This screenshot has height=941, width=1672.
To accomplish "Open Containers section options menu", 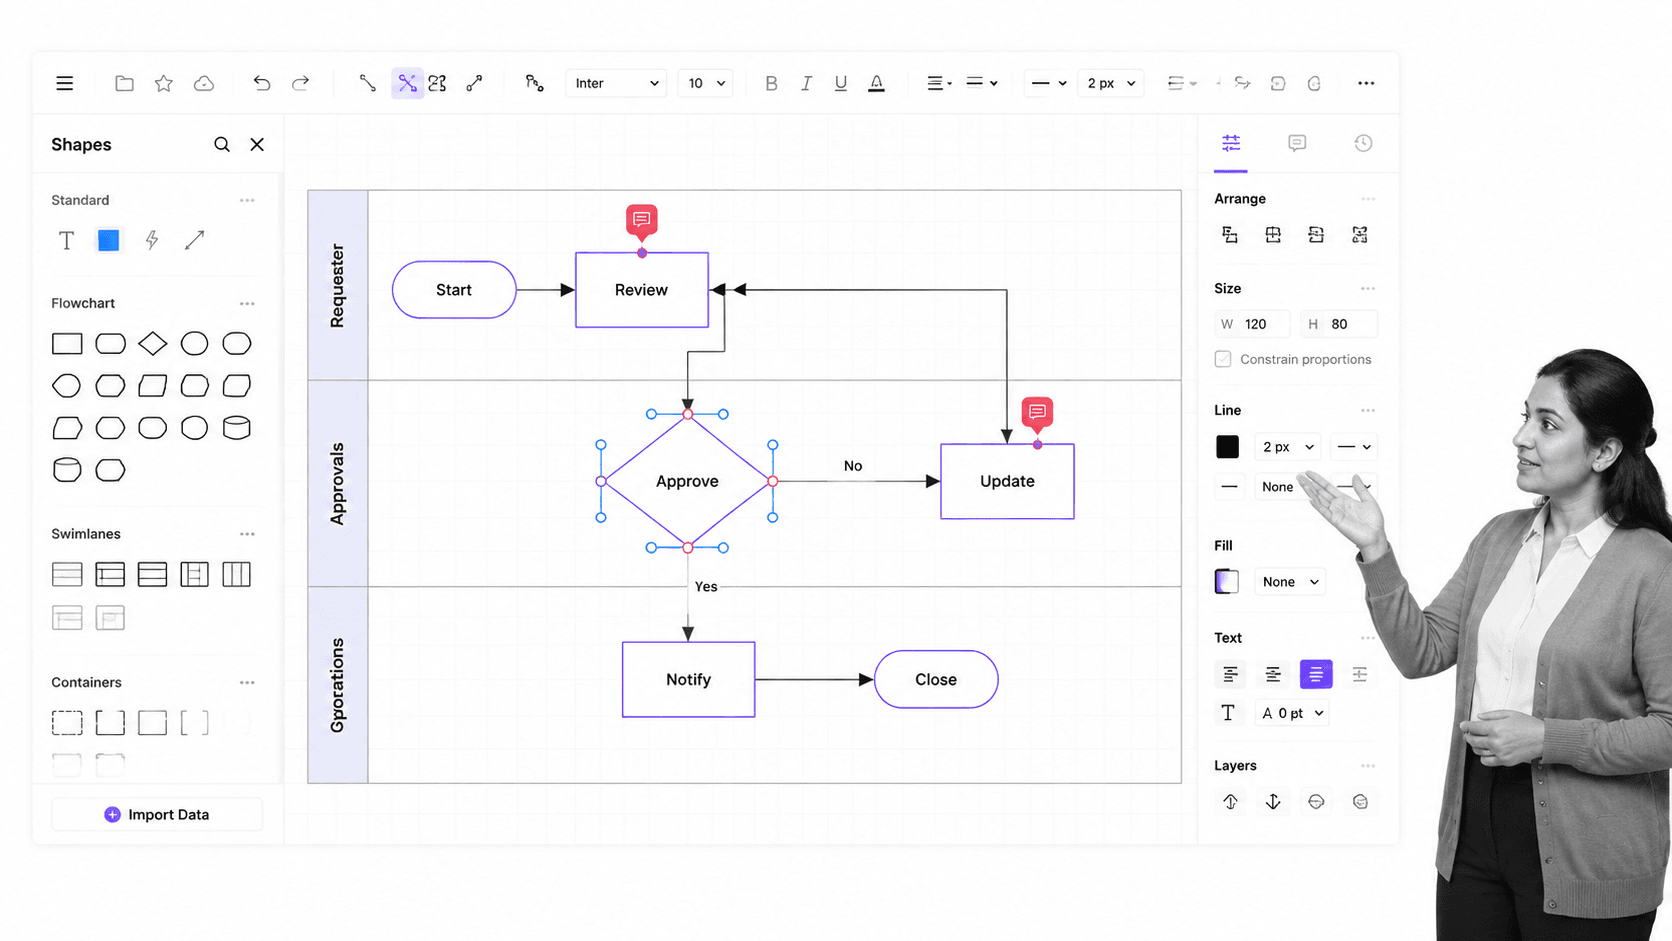I will pos(247,682).
